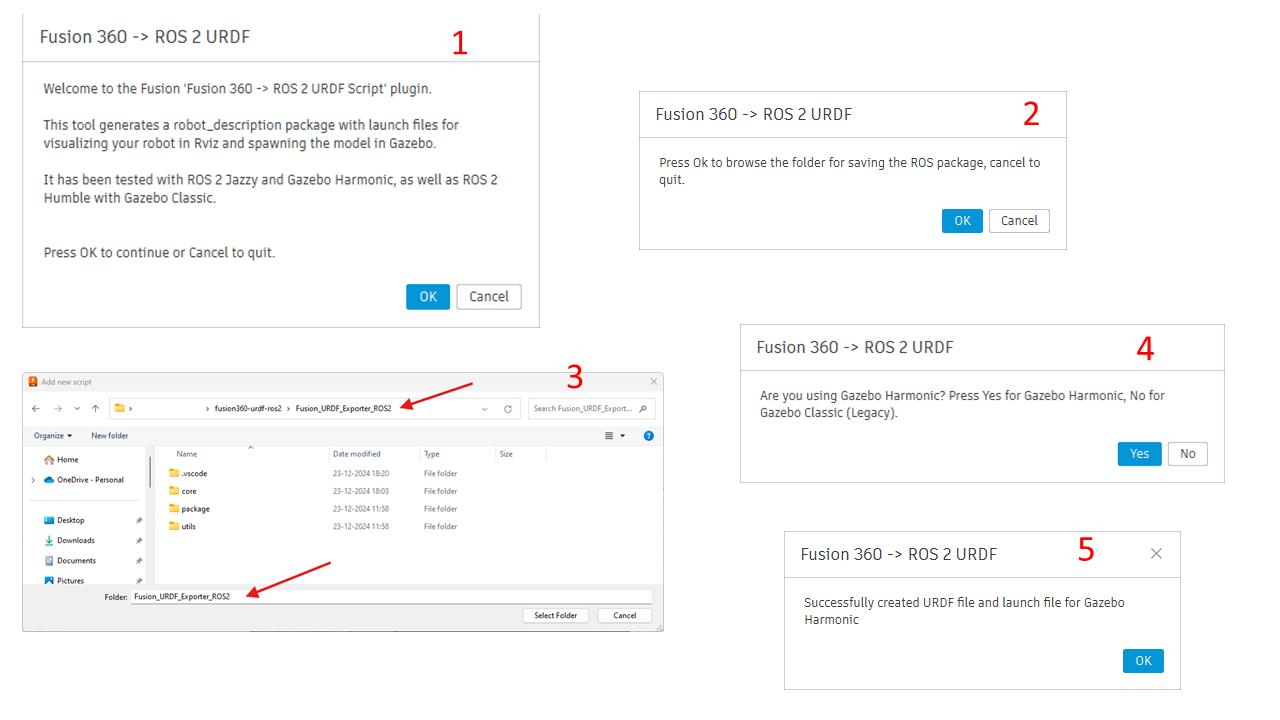This screenshot has height=720, width=1280.
Task: Select the core folder
Action: tap(189, 491)
